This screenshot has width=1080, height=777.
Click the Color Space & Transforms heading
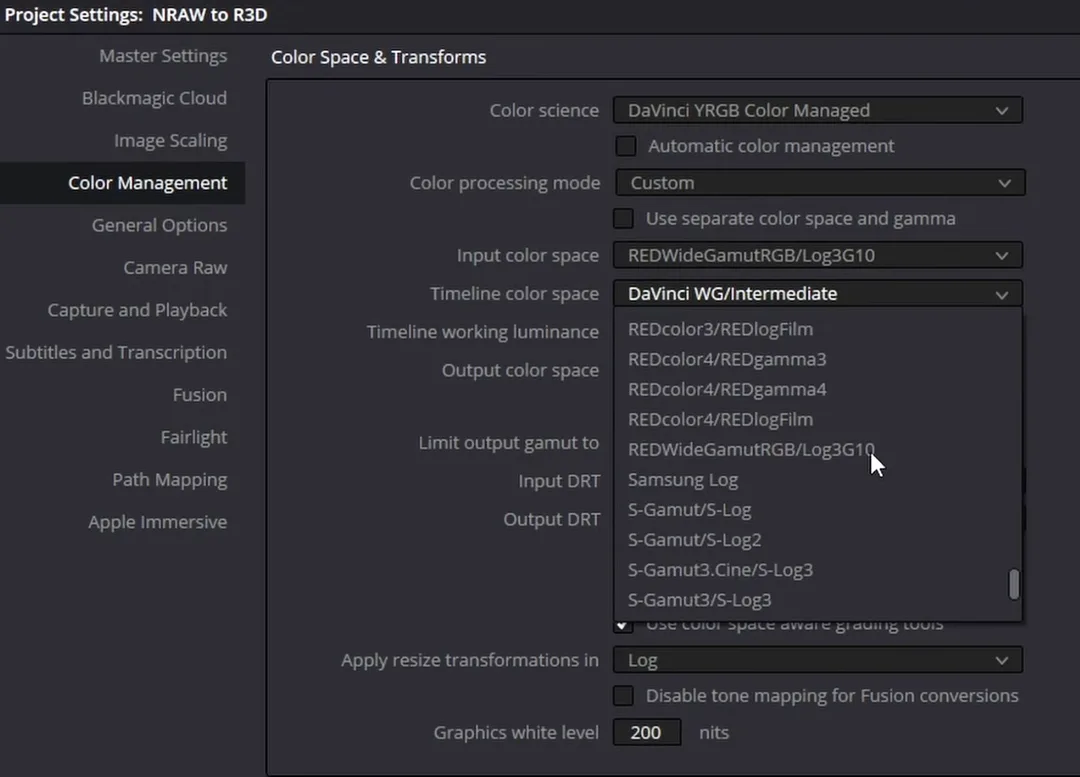click(378, 57)
